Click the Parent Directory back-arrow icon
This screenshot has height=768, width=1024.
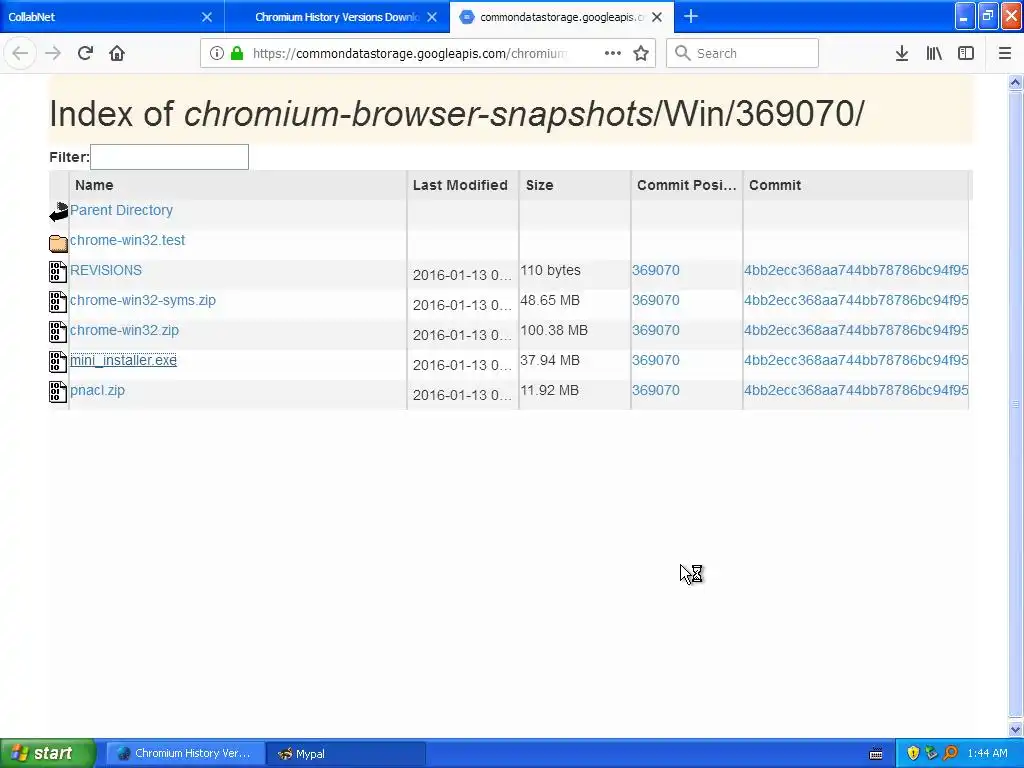(58, 212)
